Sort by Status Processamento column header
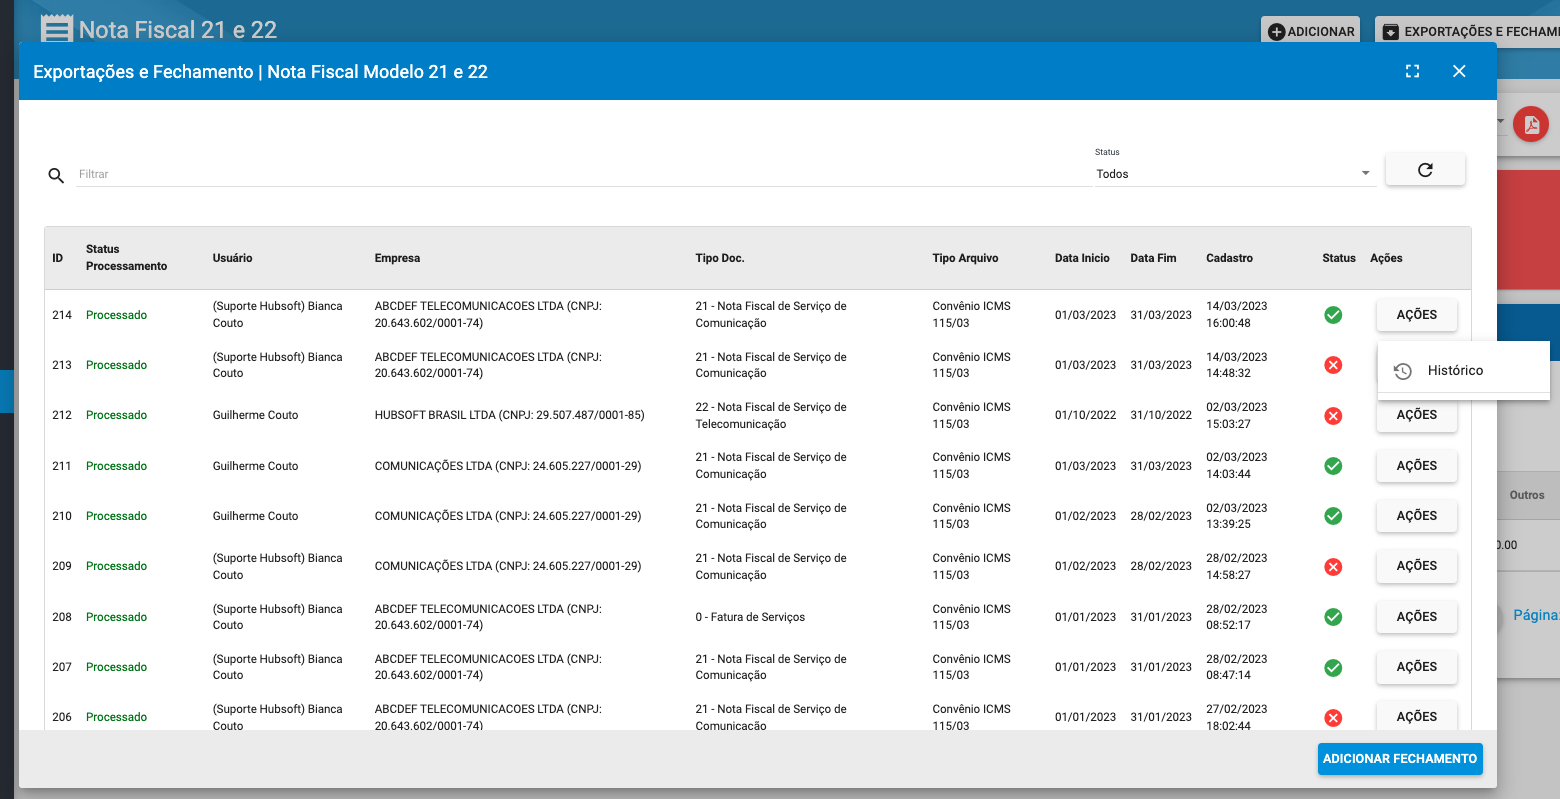Viewport: 1560px width, 799px height. click(126, 258)
